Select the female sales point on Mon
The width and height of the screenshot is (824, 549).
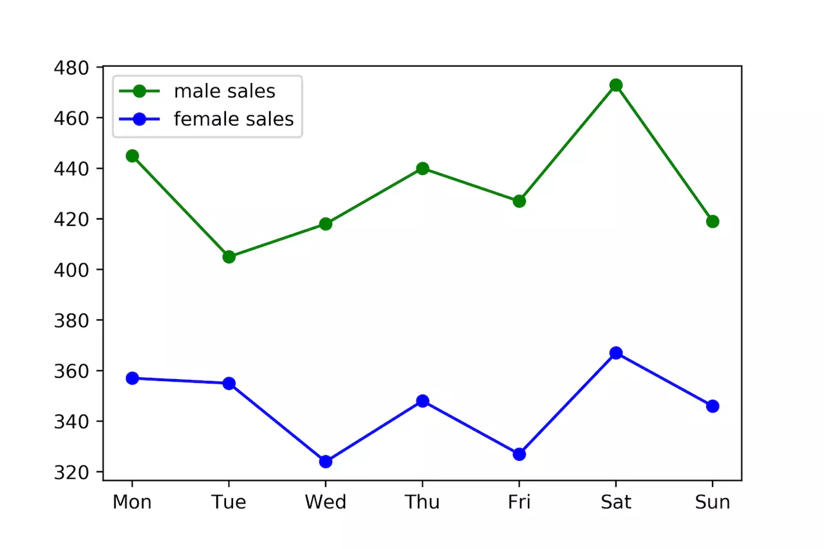click(132, 378)
